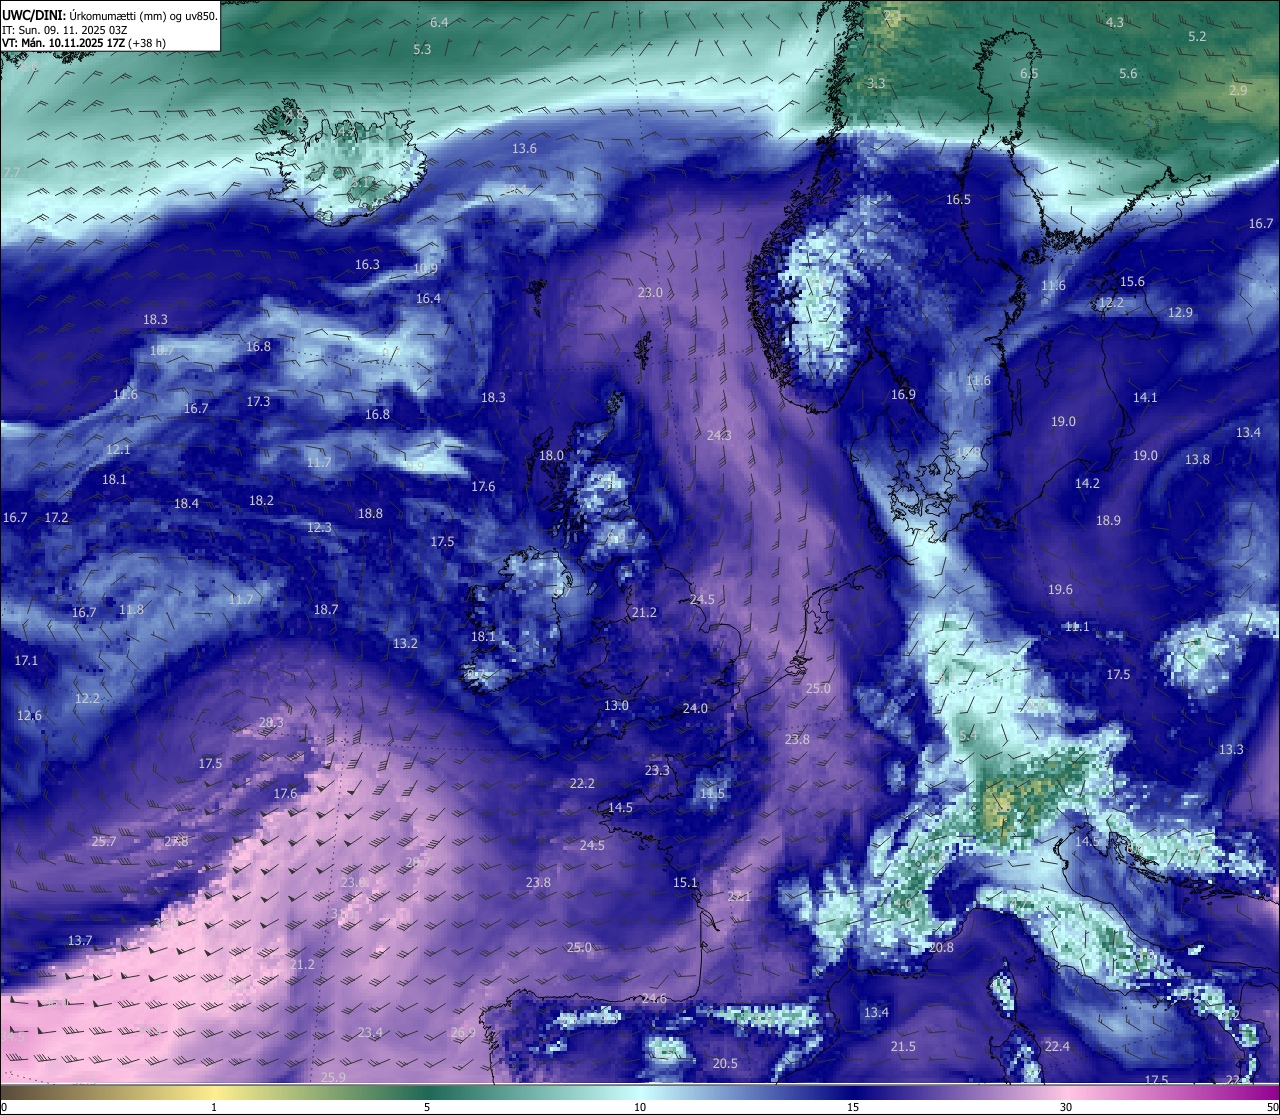Click the 5.6 value label
The image size is (1280, 1115).
(1128, 73)
